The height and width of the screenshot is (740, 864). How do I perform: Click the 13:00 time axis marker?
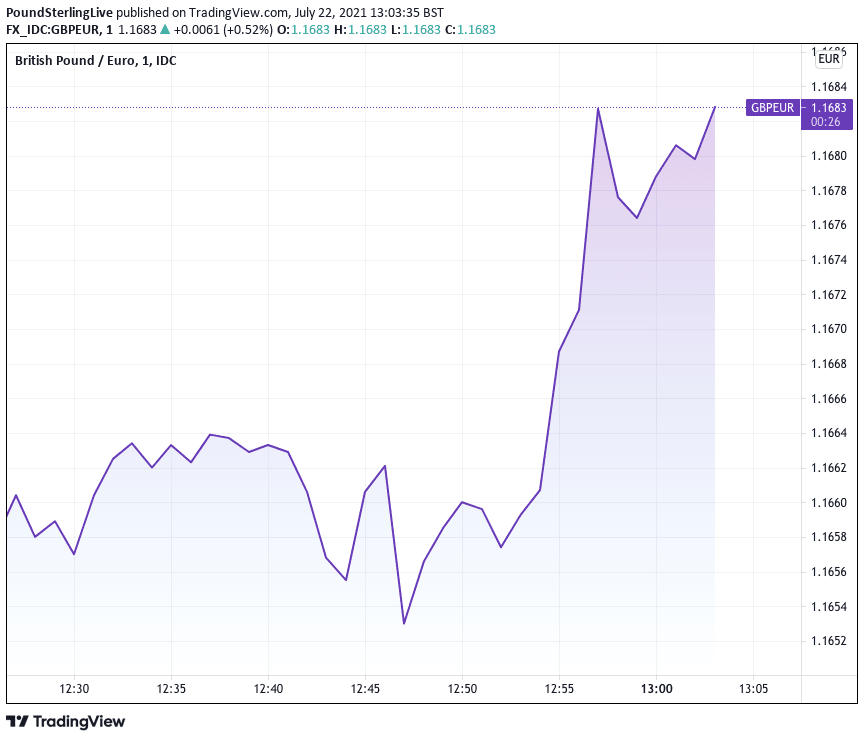[656, 689]
